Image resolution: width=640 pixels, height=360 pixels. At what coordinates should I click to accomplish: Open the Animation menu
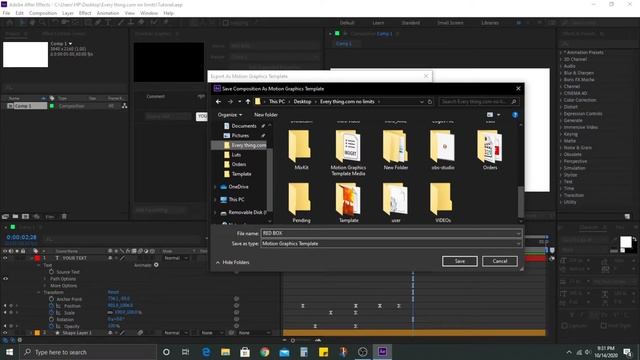pyautogui.click(x=108, y=13)
